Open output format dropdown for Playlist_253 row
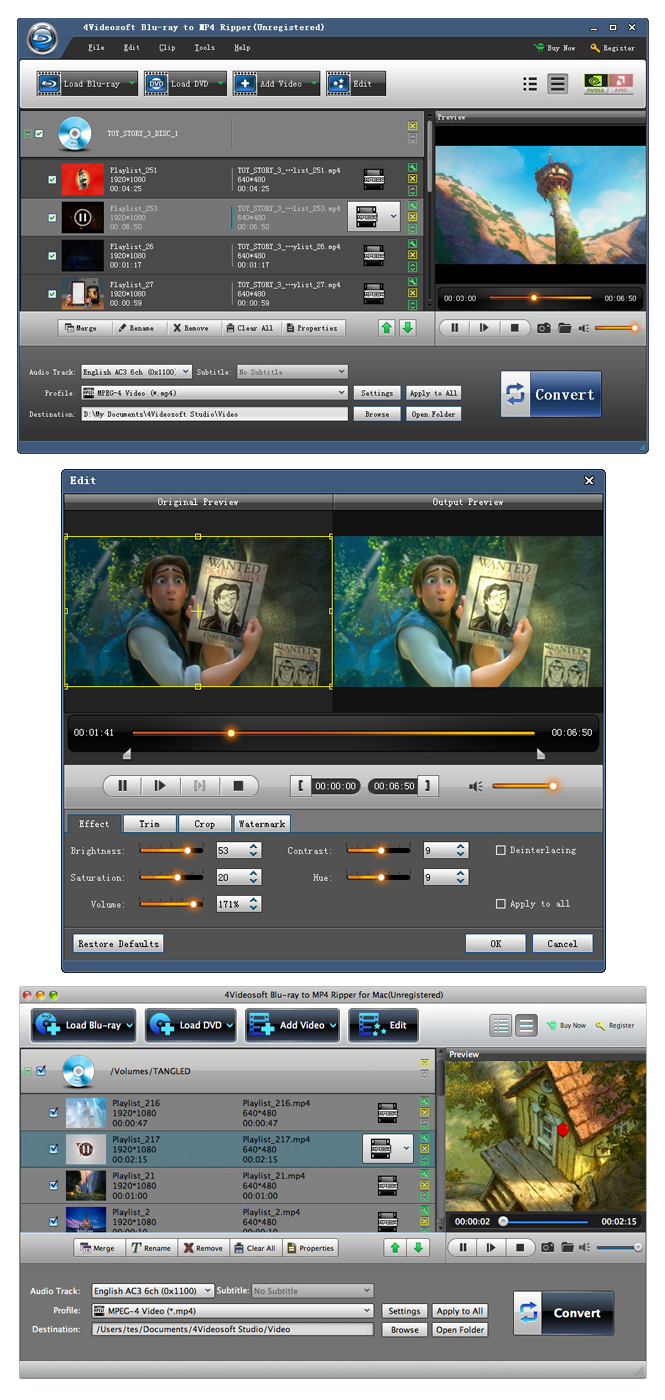This screenshot has height=1400, width=665. pos(392,216)
